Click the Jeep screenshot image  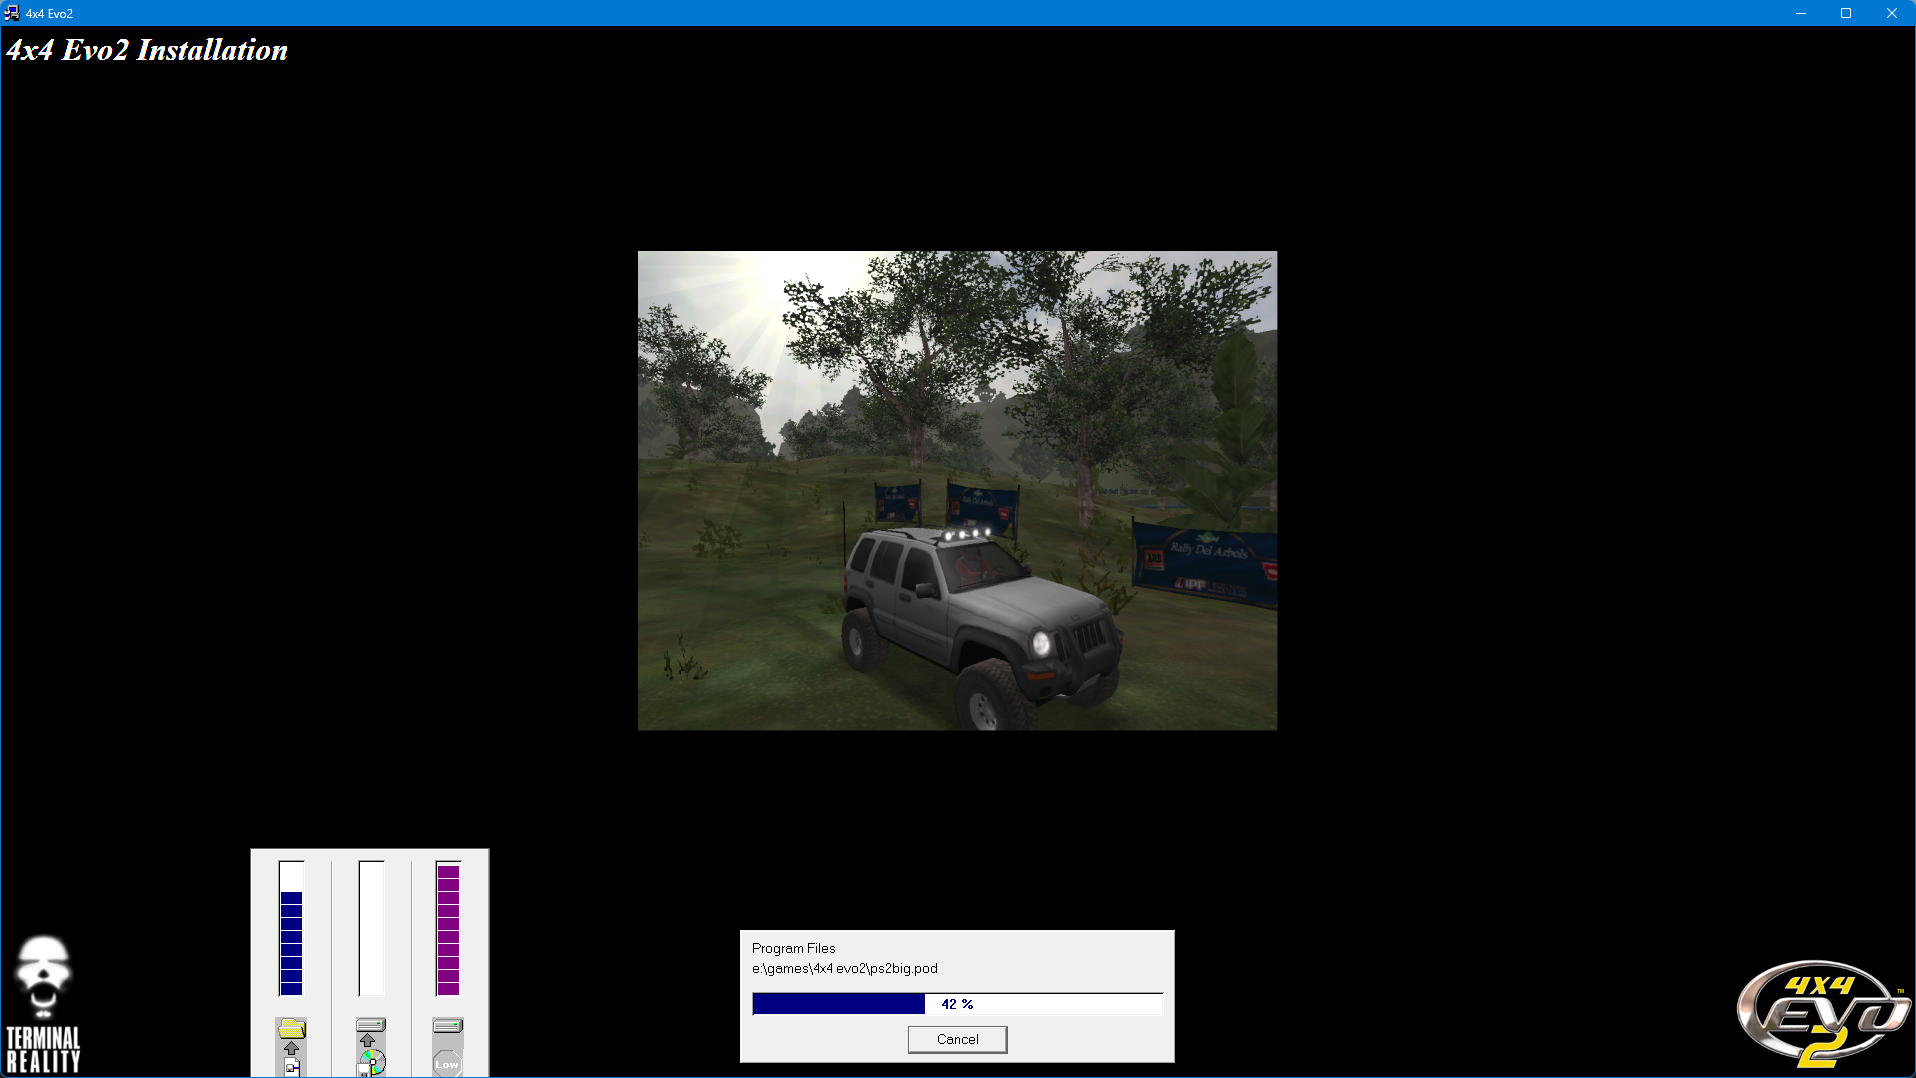[x=957, y=490]
